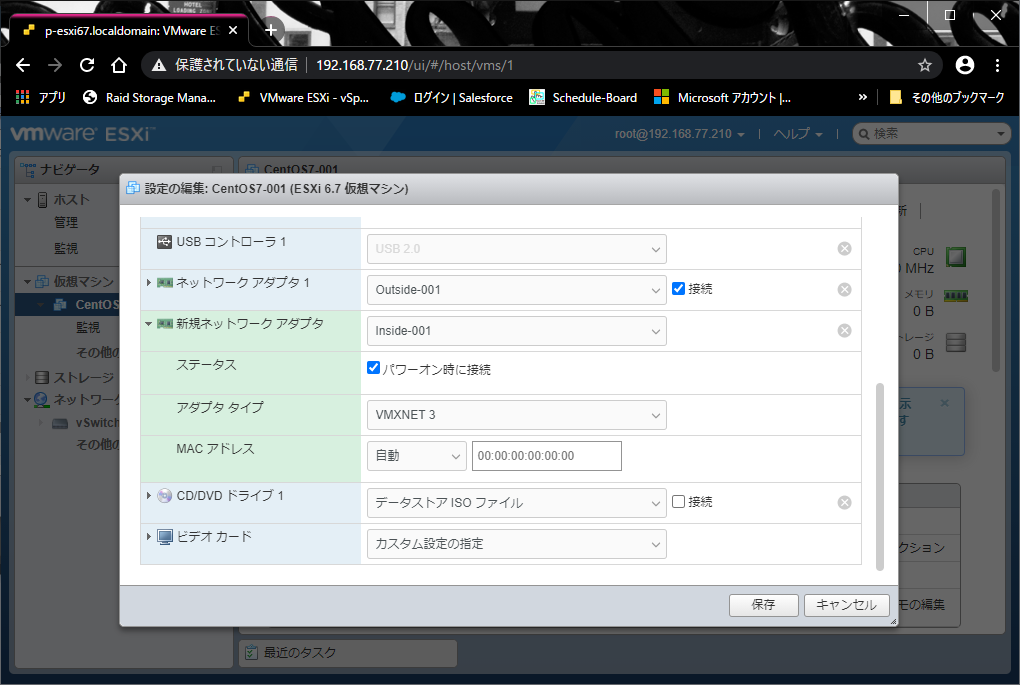The height and width of the screenshot is (685, 1020).
Task: Click the VMware ESXi logo
Action: pyautogui.click(x=82, y=133)
